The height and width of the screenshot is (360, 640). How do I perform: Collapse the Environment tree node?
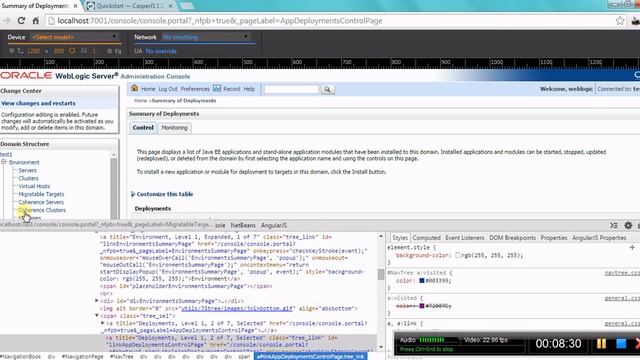point(4,162)
